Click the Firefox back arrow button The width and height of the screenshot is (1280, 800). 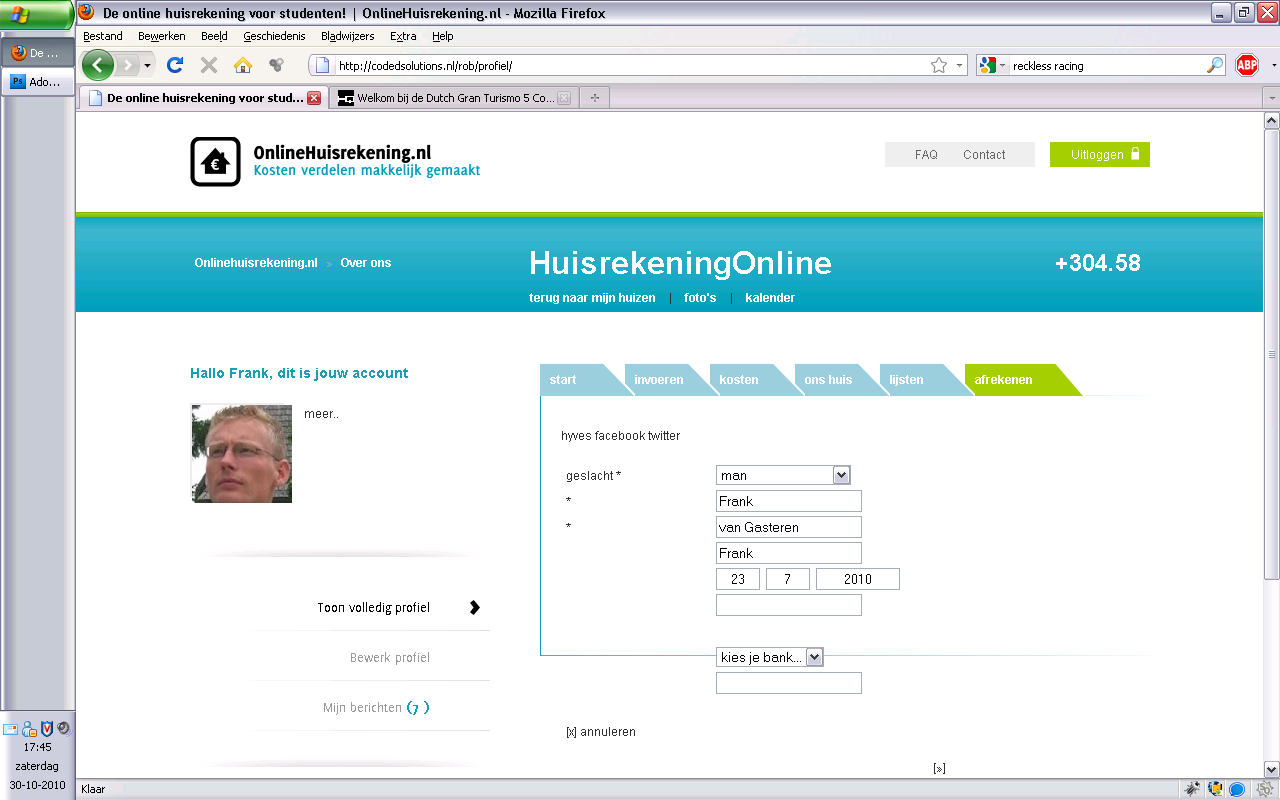[x=97, y=65]
